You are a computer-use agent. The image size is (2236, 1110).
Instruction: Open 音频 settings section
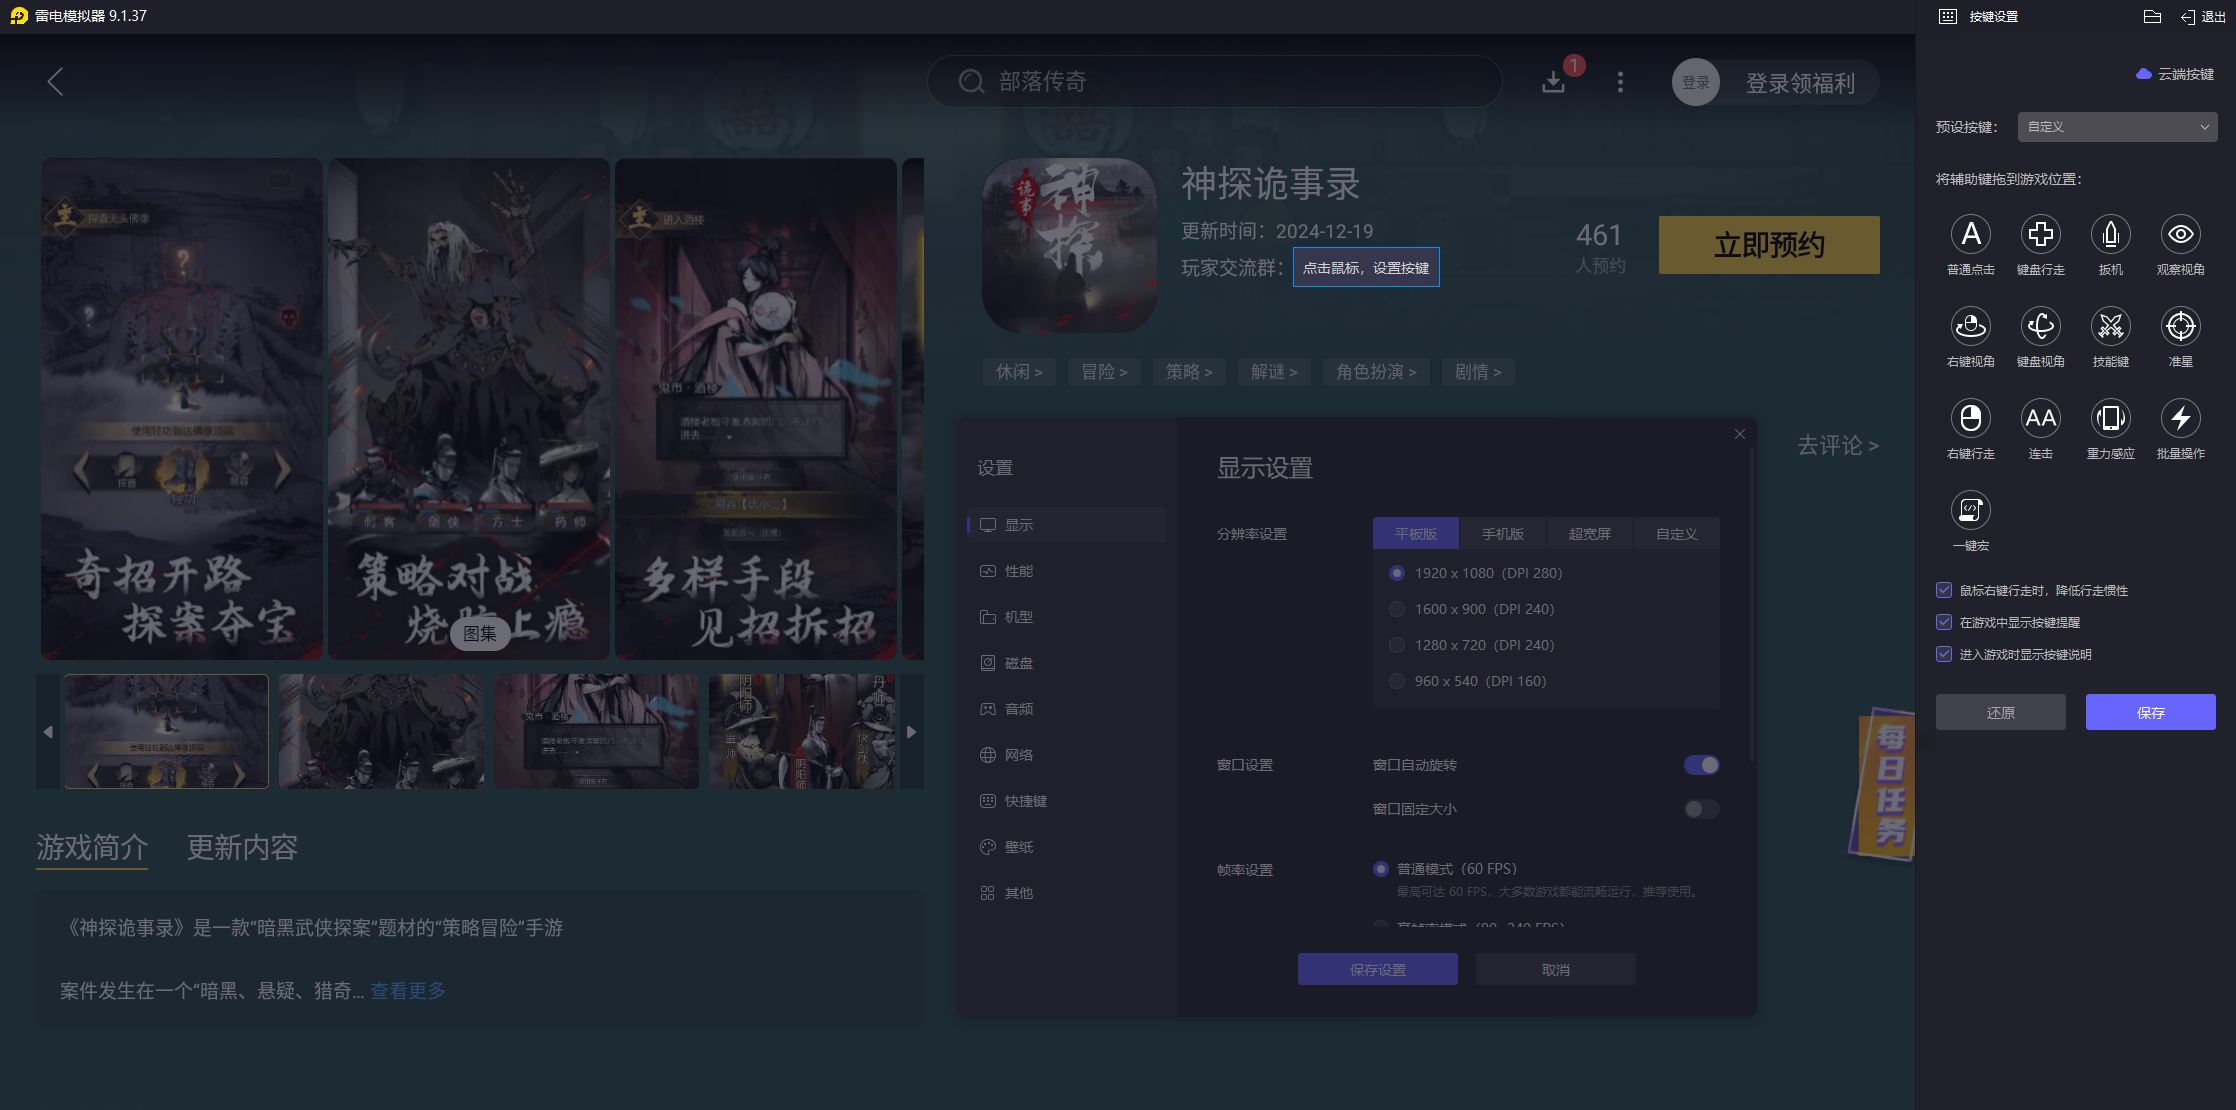coord(1067,709)
